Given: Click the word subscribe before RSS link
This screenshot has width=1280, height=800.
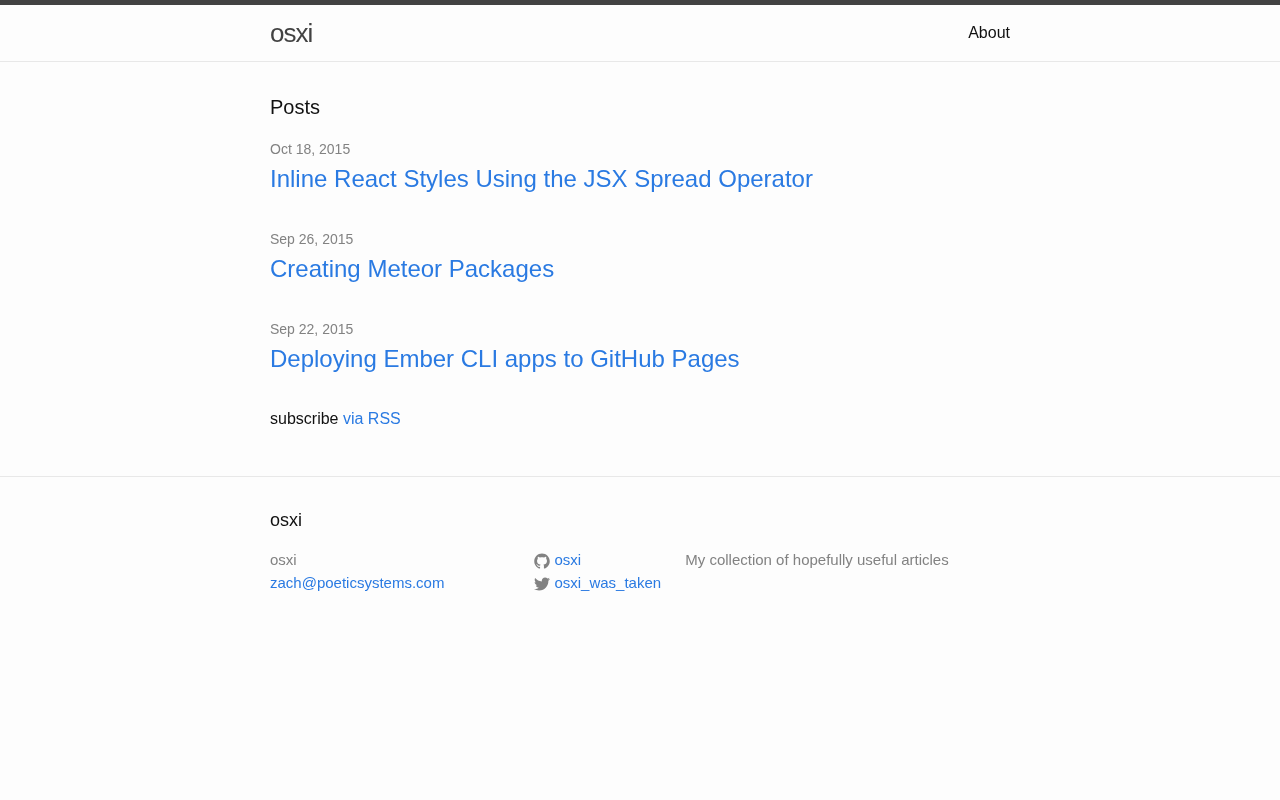Looking at the screenshot, I should (x=304, y=419).
